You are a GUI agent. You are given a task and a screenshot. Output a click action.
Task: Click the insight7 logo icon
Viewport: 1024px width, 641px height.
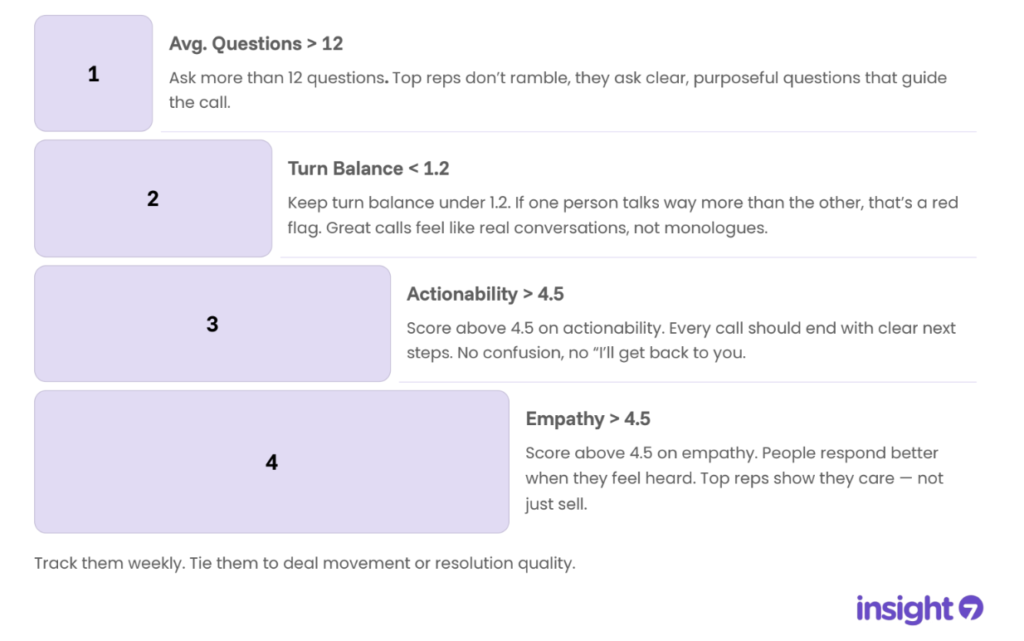(971, 608)
